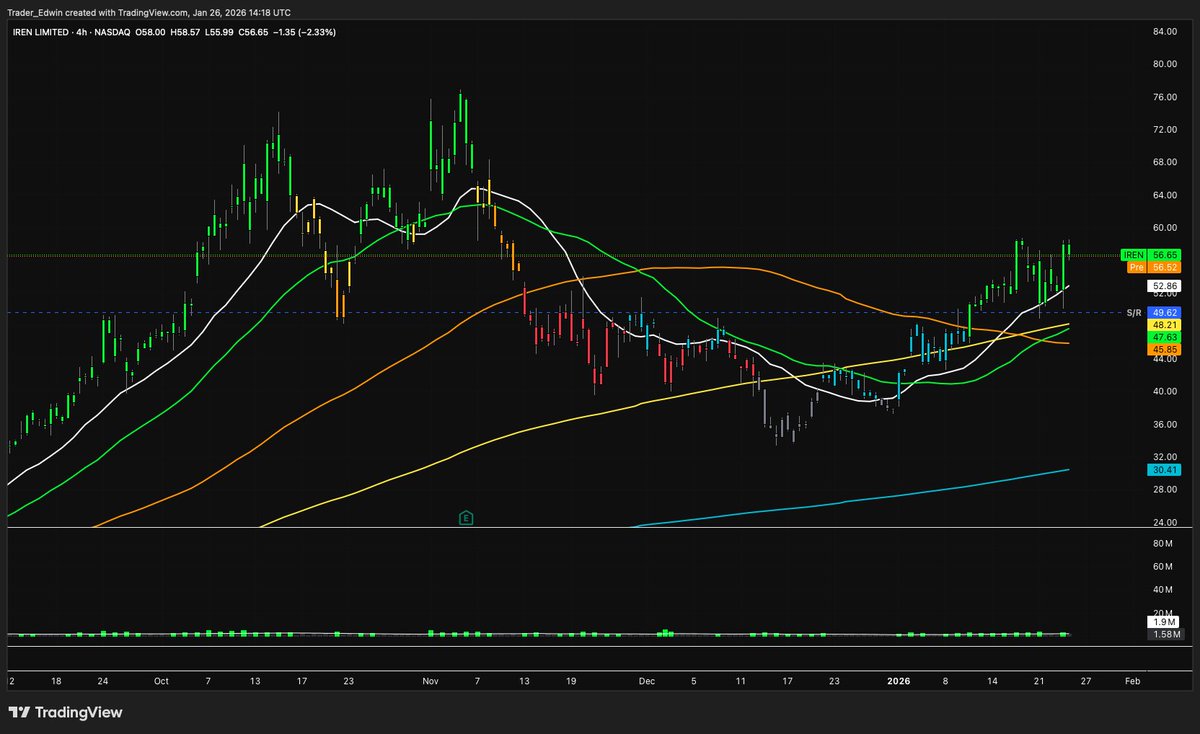Click the 1.58 M volume tag
This screenshot has width=1200, height=734.
(x=1166, y=634)
